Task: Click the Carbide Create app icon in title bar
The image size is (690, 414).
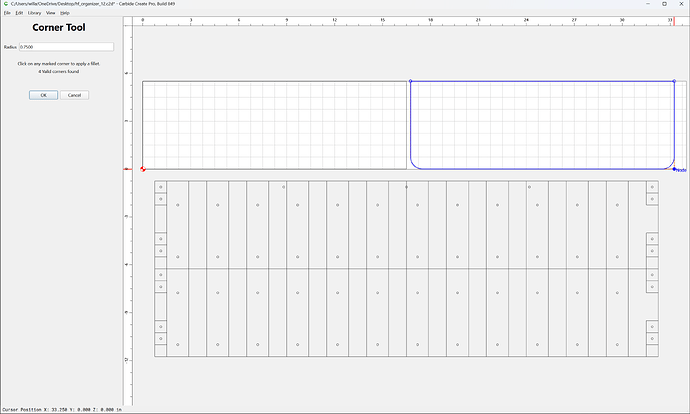Action: [5, 4]
